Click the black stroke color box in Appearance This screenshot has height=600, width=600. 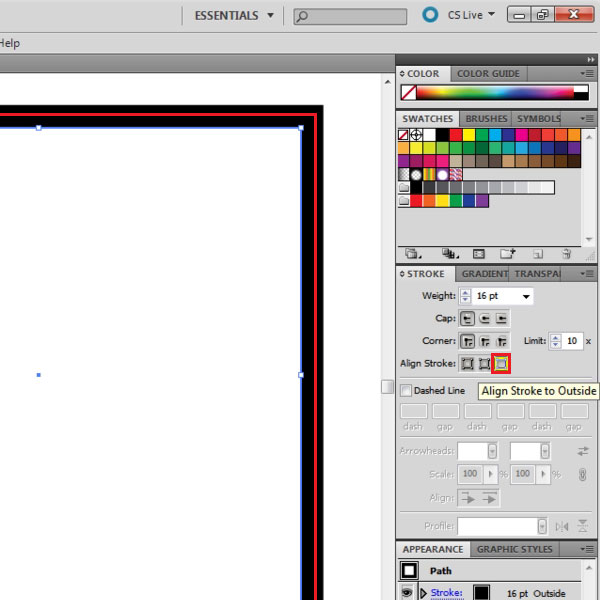pyautogui.click(x=481, y=592)
